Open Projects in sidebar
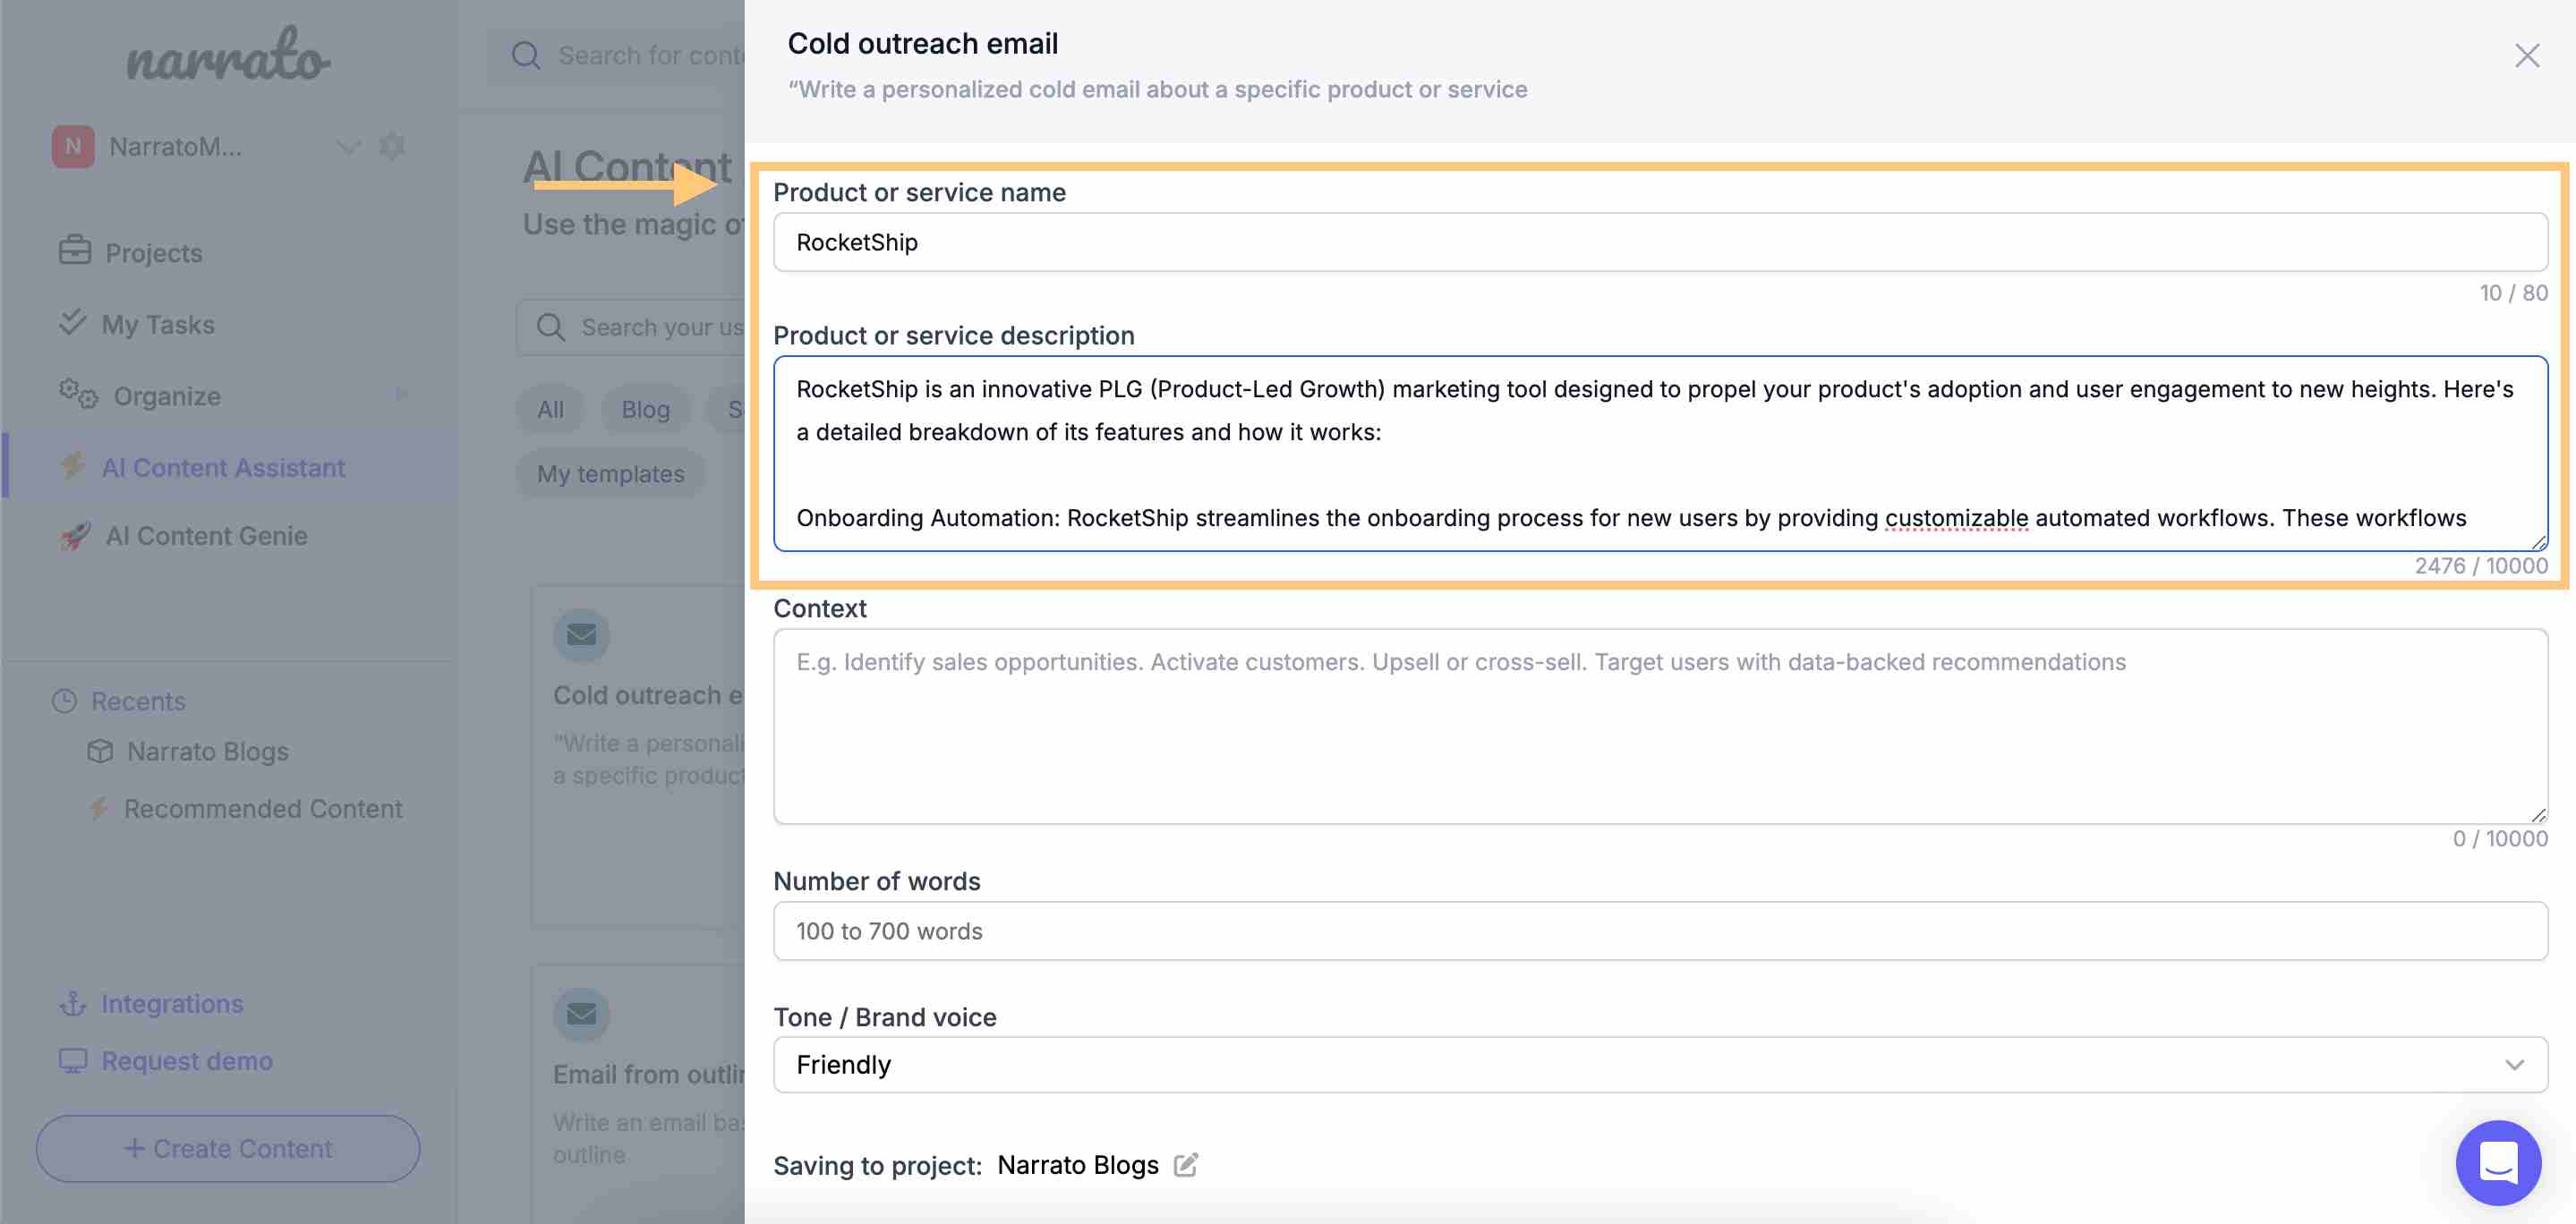2576x1224 pixels. (154, 252)
